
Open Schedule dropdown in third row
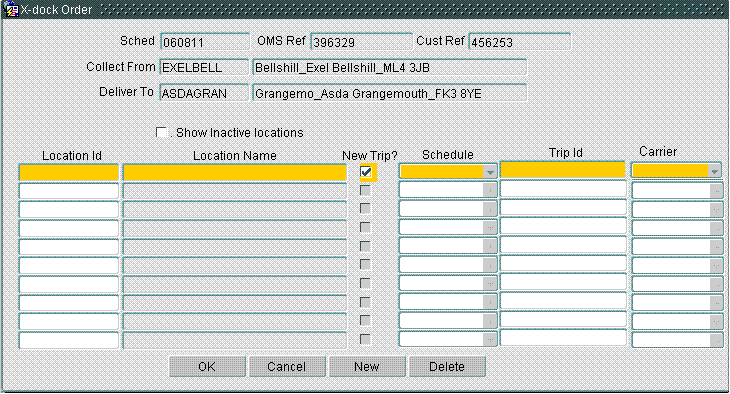coord(490,209)
